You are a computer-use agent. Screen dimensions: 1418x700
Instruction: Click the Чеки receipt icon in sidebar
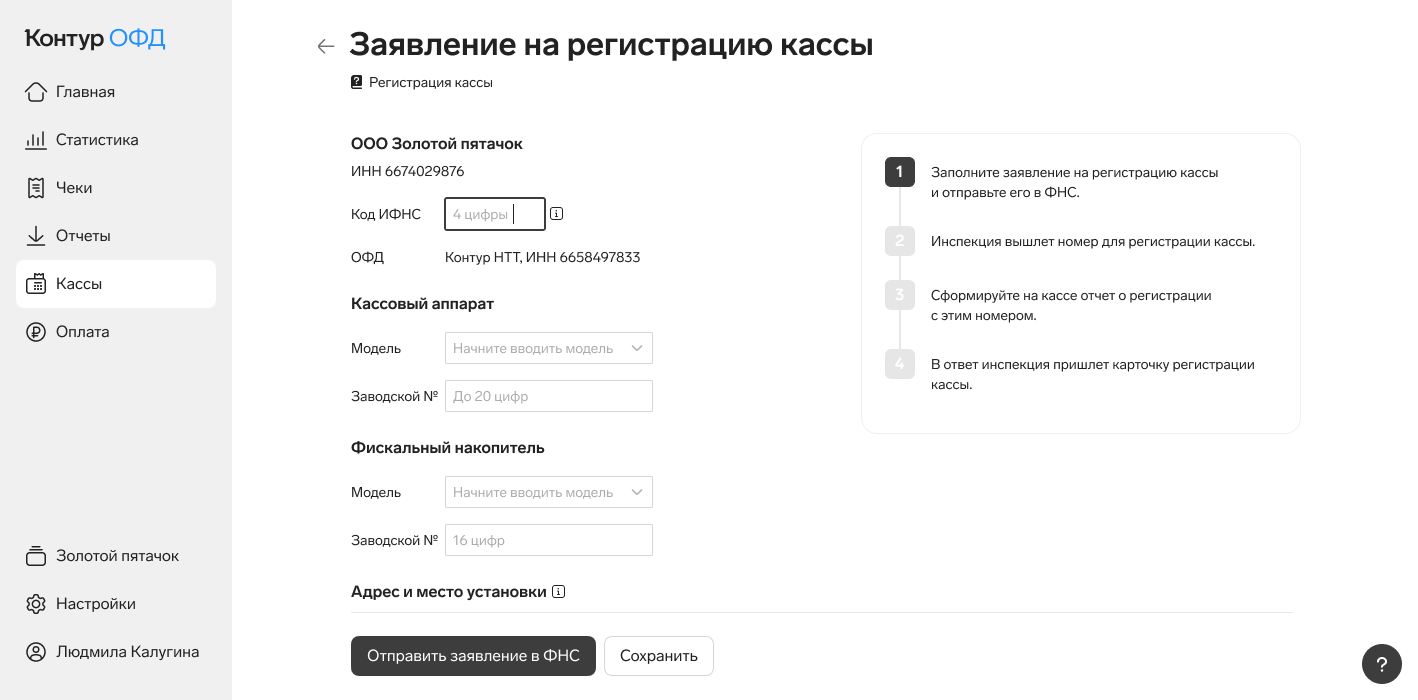(x=36, y=188)
